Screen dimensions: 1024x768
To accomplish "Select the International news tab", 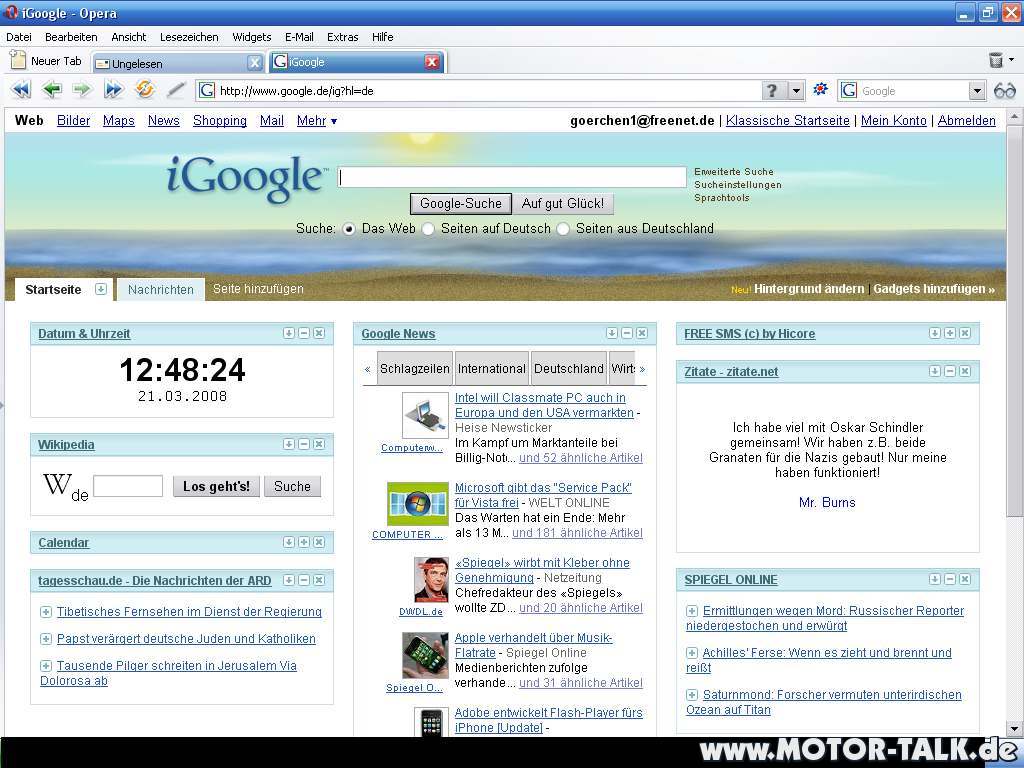I will (492, 369).
